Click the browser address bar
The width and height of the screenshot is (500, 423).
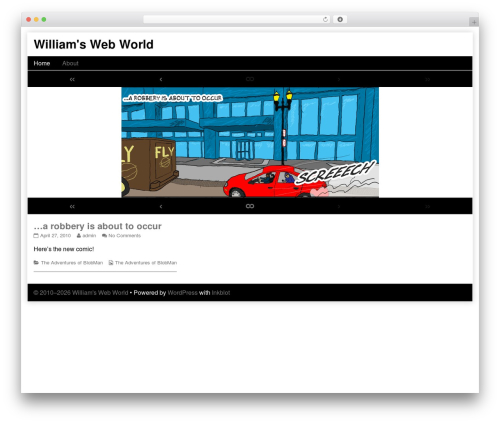pyautogui.click(x=237, y=19)
